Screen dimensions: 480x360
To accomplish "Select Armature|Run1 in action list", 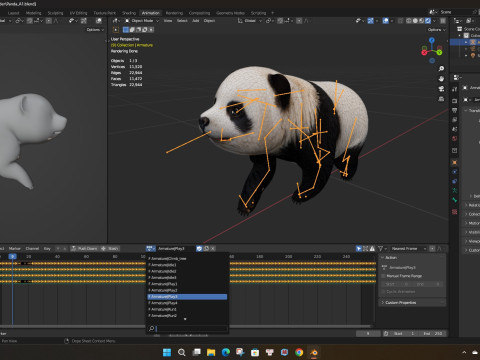I will click(187, 309).
